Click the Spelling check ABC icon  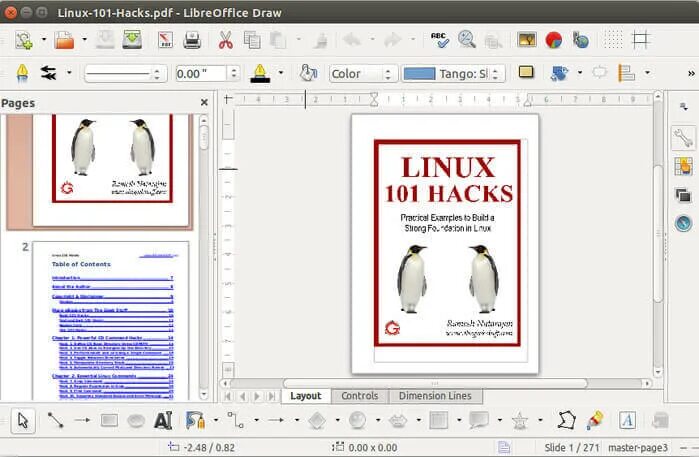tap(440, 40)
